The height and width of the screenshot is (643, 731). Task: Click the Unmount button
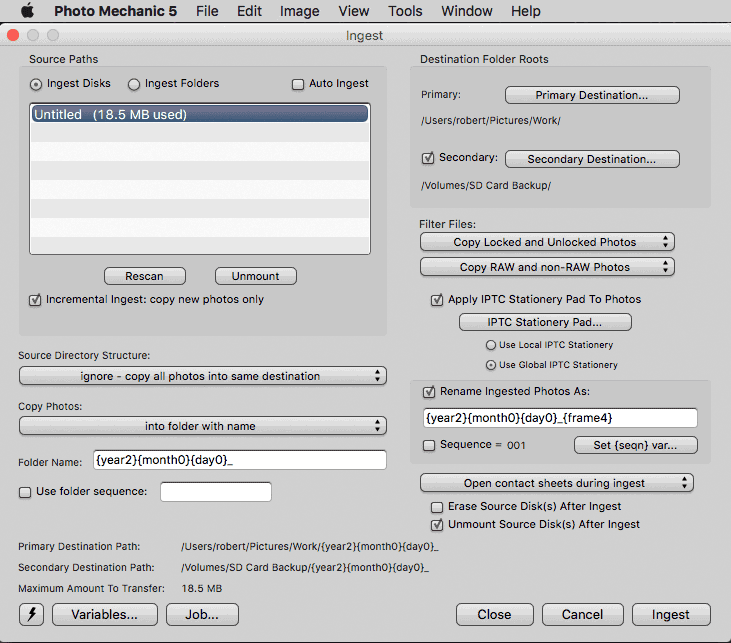tap(255, 276)
